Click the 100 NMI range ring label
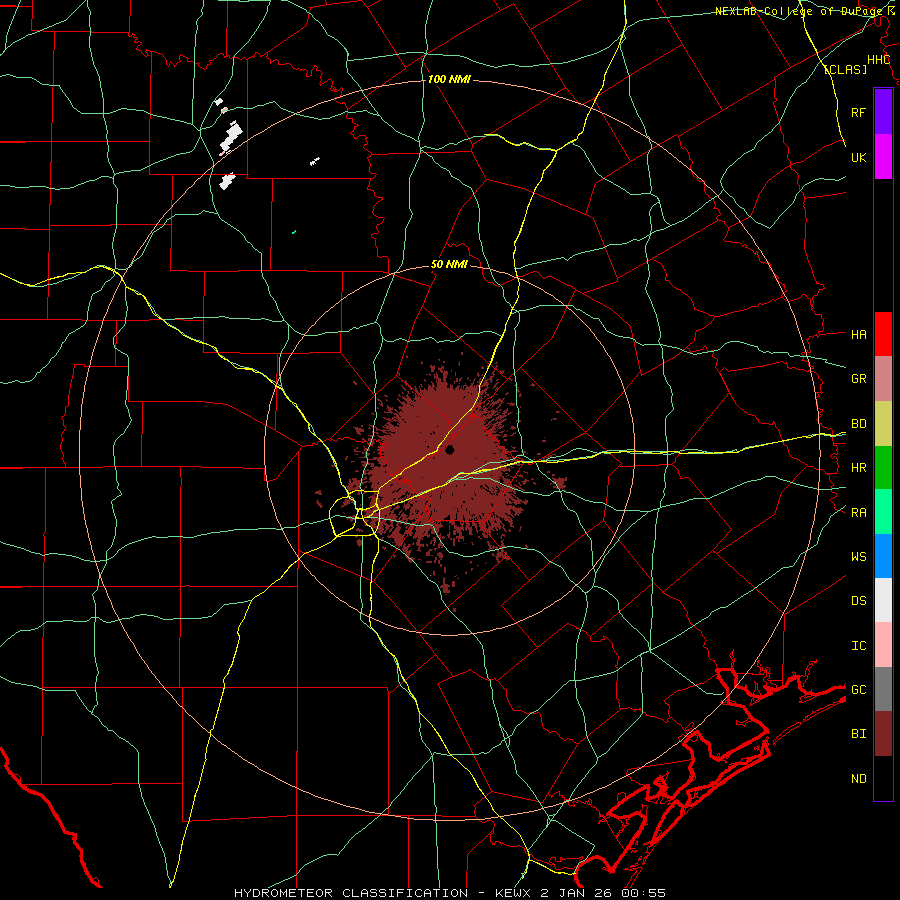The width and height of the screenshot is (900, 900). click(x=449, y=79)
